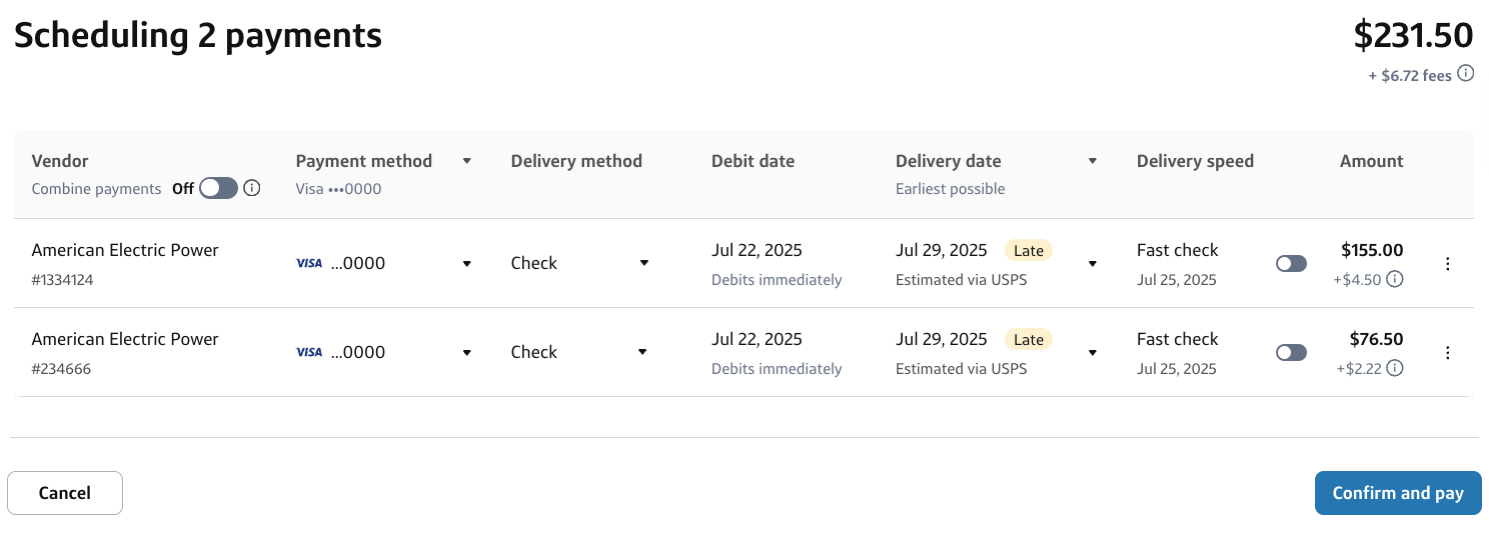Click Visa card icon in invoice #1334124 row
The width and height of the screenshot is (1489, 534).
[x=309, y=263]
